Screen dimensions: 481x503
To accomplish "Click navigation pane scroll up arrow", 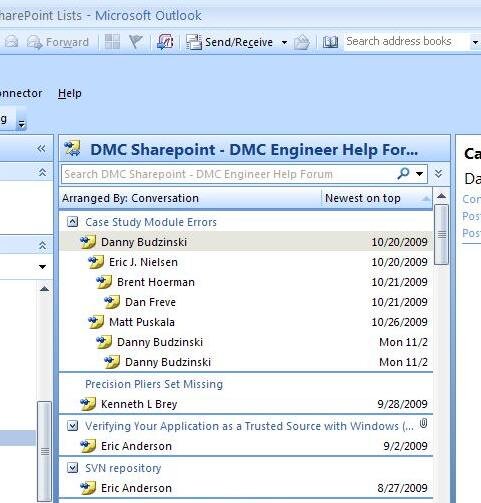I will [44, 289].
